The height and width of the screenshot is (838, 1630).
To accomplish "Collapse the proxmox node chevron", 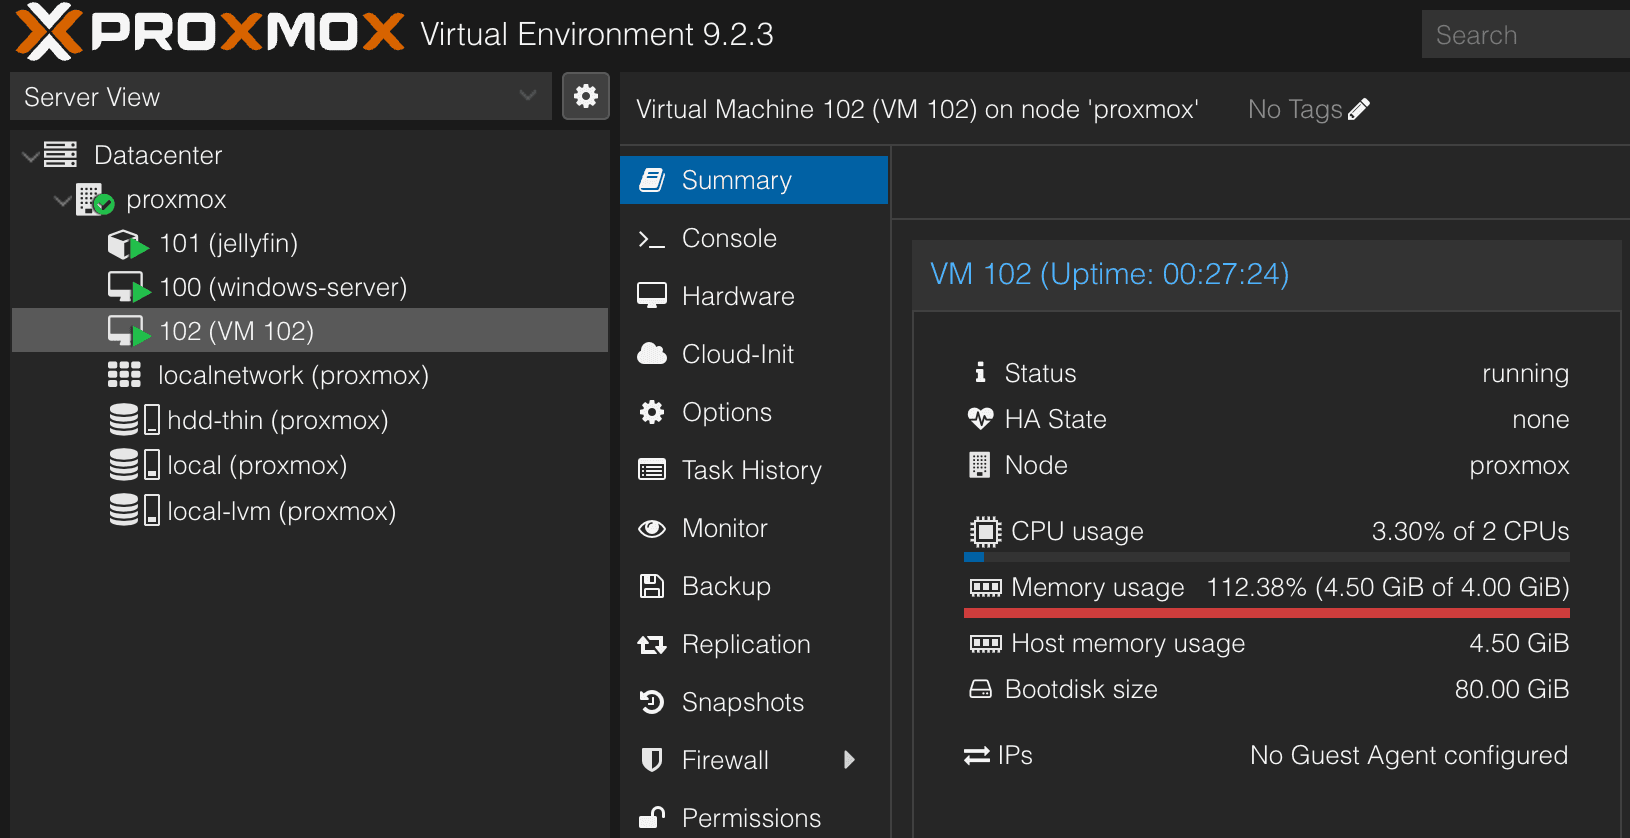I will (62, 200).
